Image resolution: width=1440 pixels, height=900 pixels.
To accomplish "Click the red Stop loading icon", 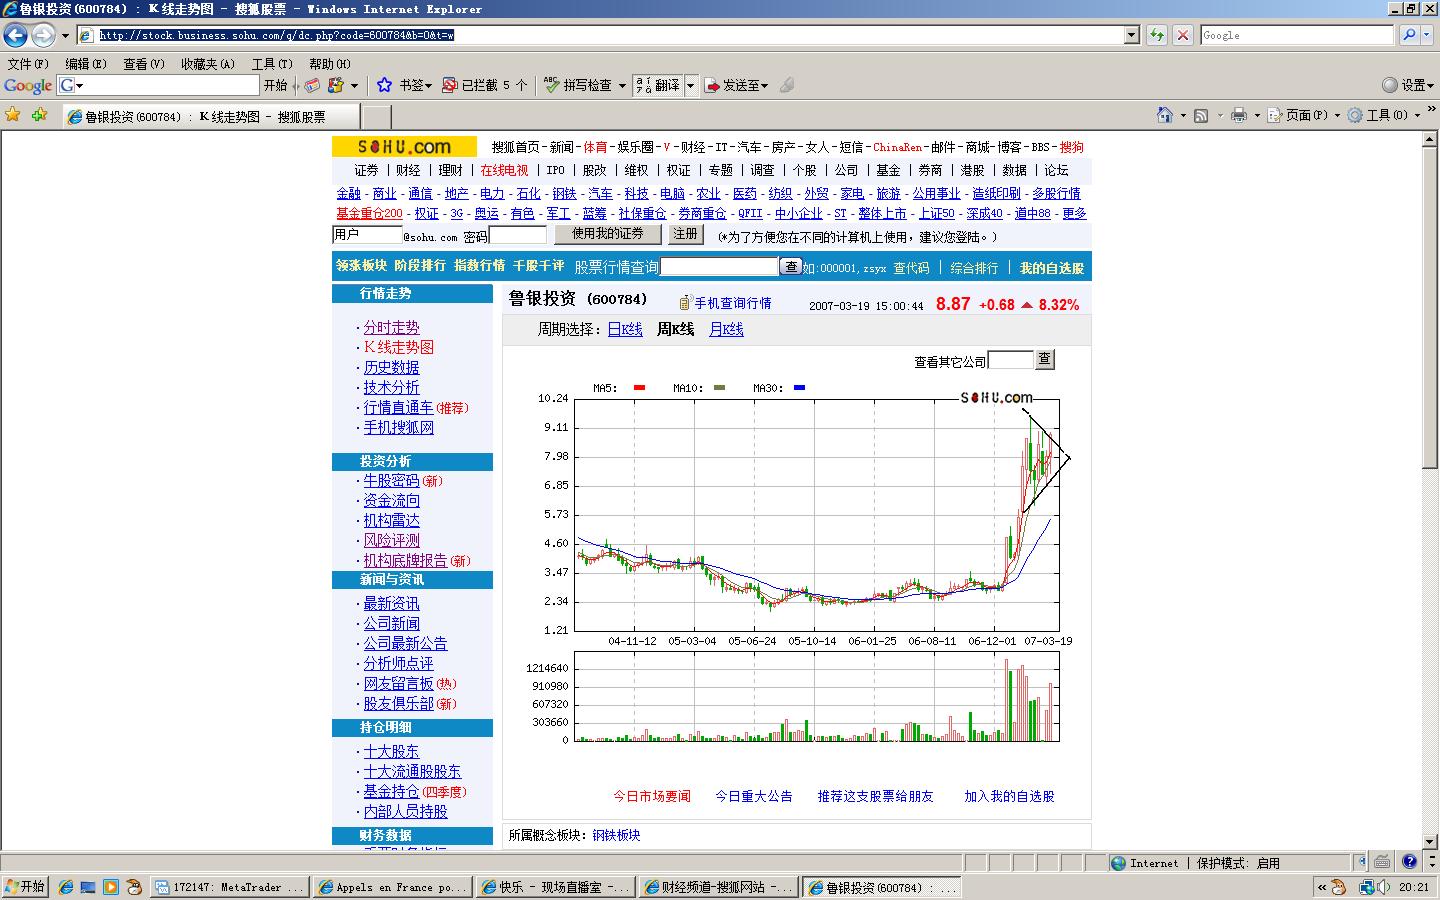I will (1183, 35).
